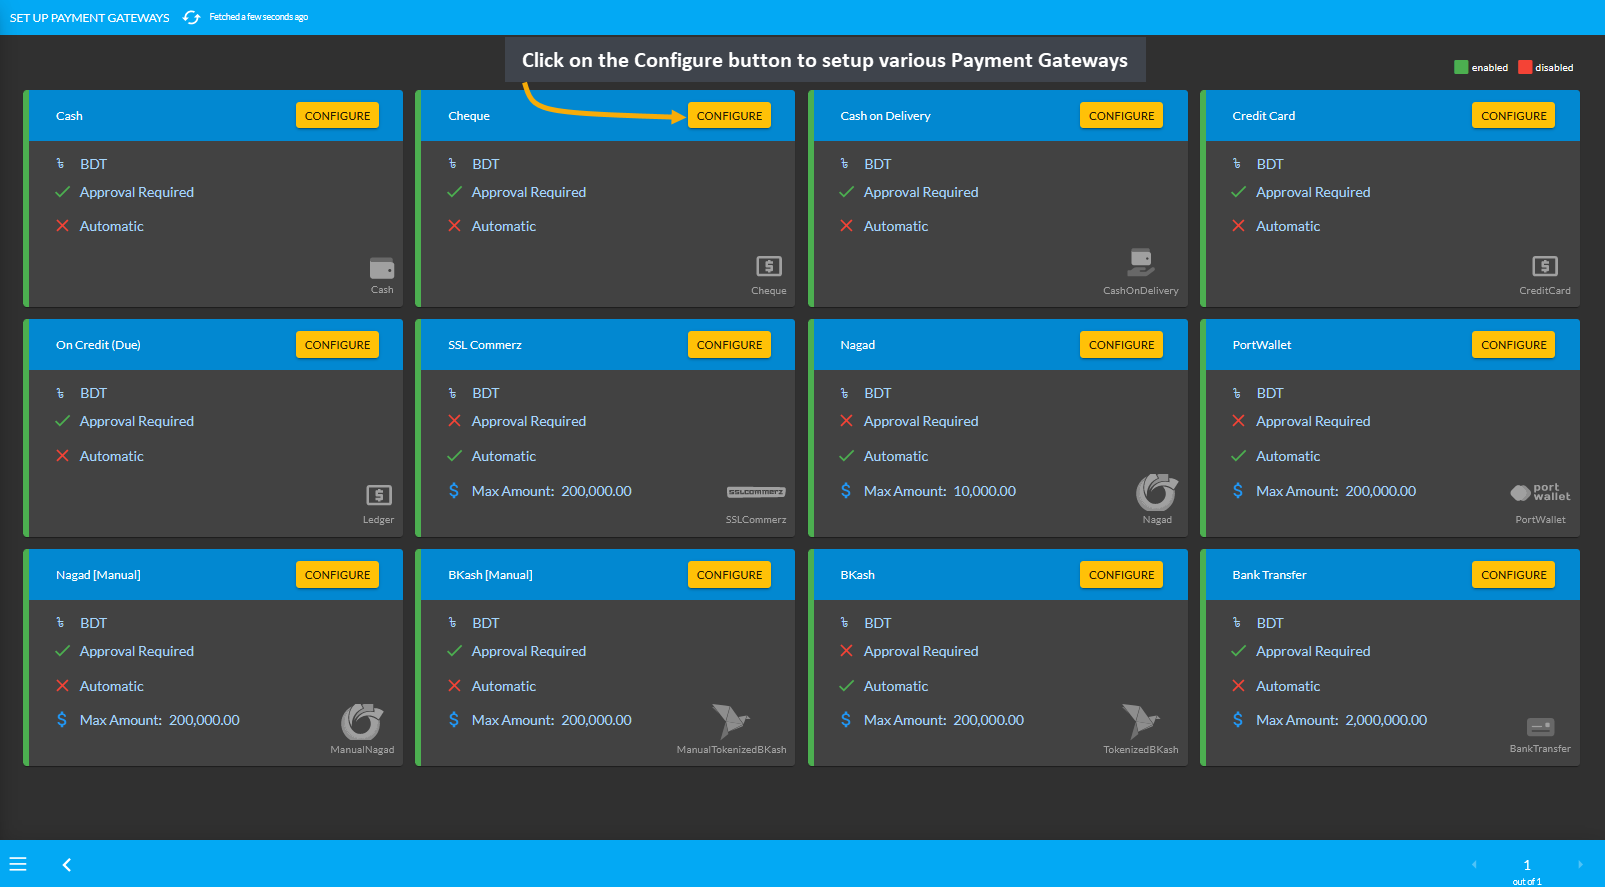Click the CreditCard gateway icon

pyautogui.click(x=1545, y=266)
